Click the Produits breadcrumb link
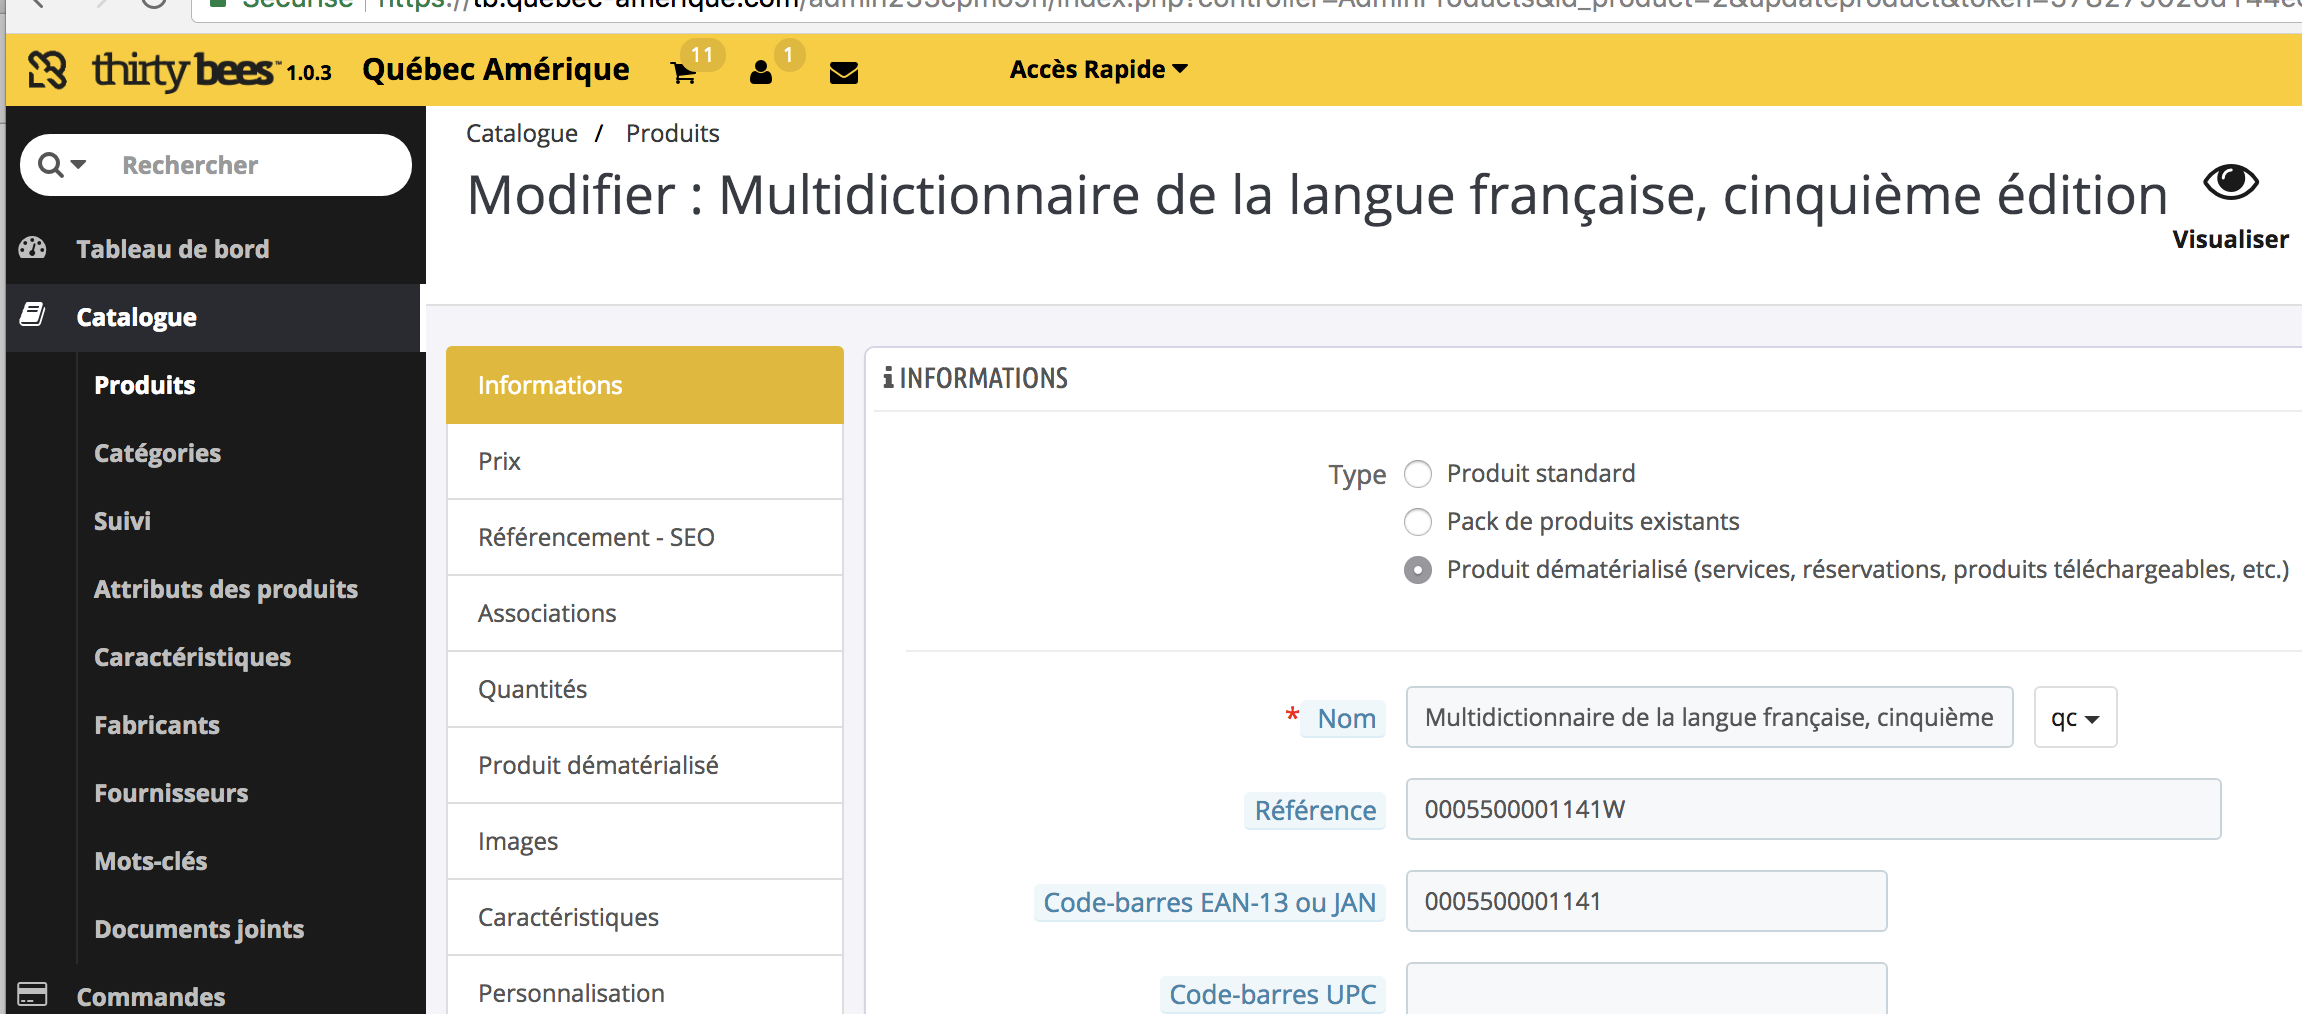The width and height of the screenshot is (2302, 1014). (672, 132)
